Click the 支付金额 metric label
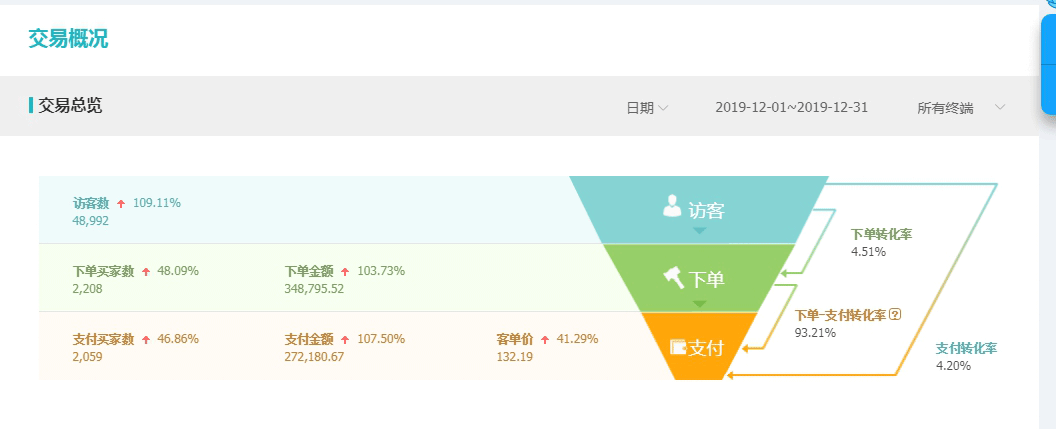Image resolution: width=1056 pixels, height=429 pixels. (x=308, y=339)
